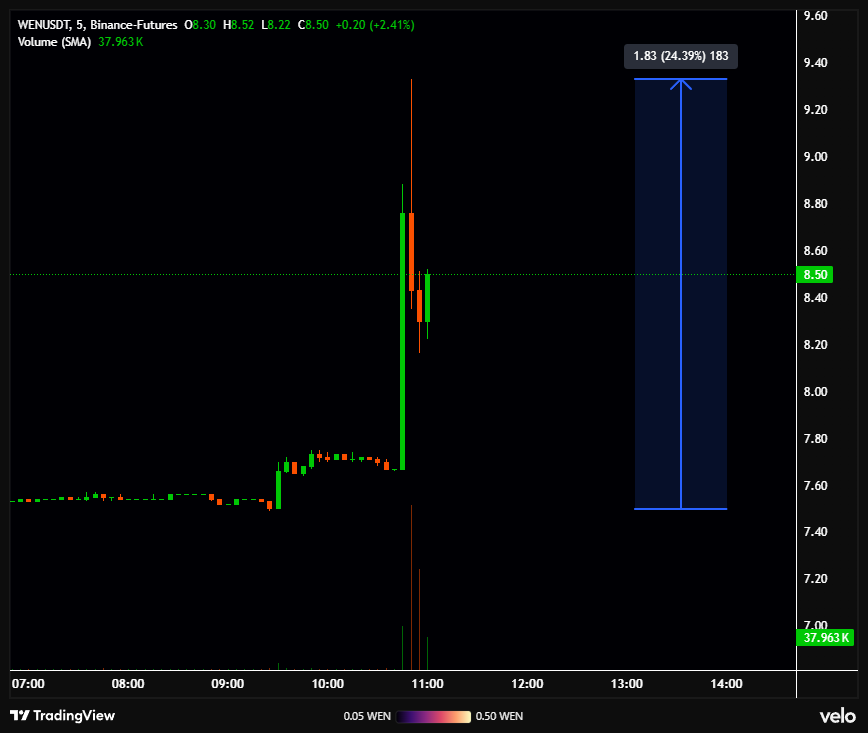This screenshot has height=733, width=868.
Task: Click the 7.60 price axis label
Action: pyautogui.click(x=815, y=486)
